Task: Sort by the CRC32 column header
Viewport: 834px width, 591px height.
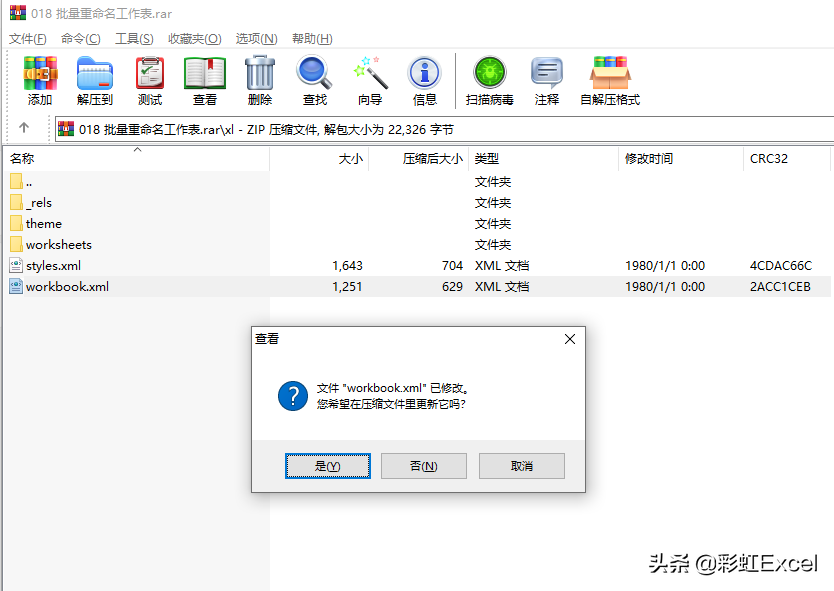Action: (787, 159)
